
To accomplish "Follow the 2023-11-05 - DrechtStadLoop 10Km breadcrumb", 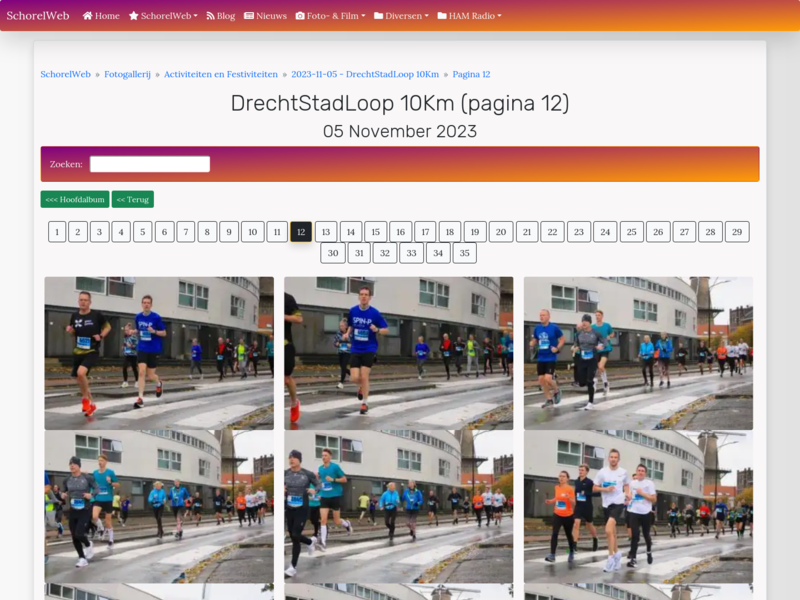I will 365,74.
